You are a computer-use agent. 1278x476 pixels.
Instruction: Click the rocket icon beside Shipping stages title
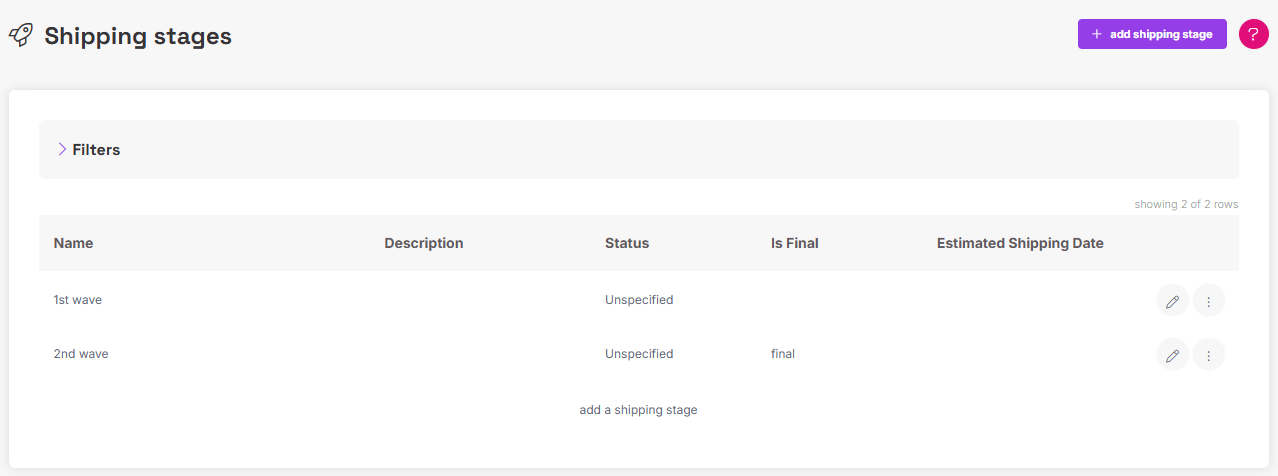20,36
